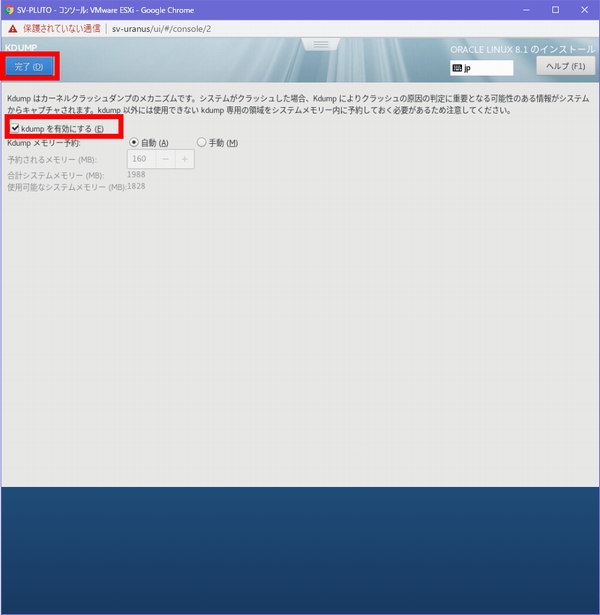Increase reserved memory with plus button
Viewport: 600px width, 615px height.
click(x=185, y=159)
